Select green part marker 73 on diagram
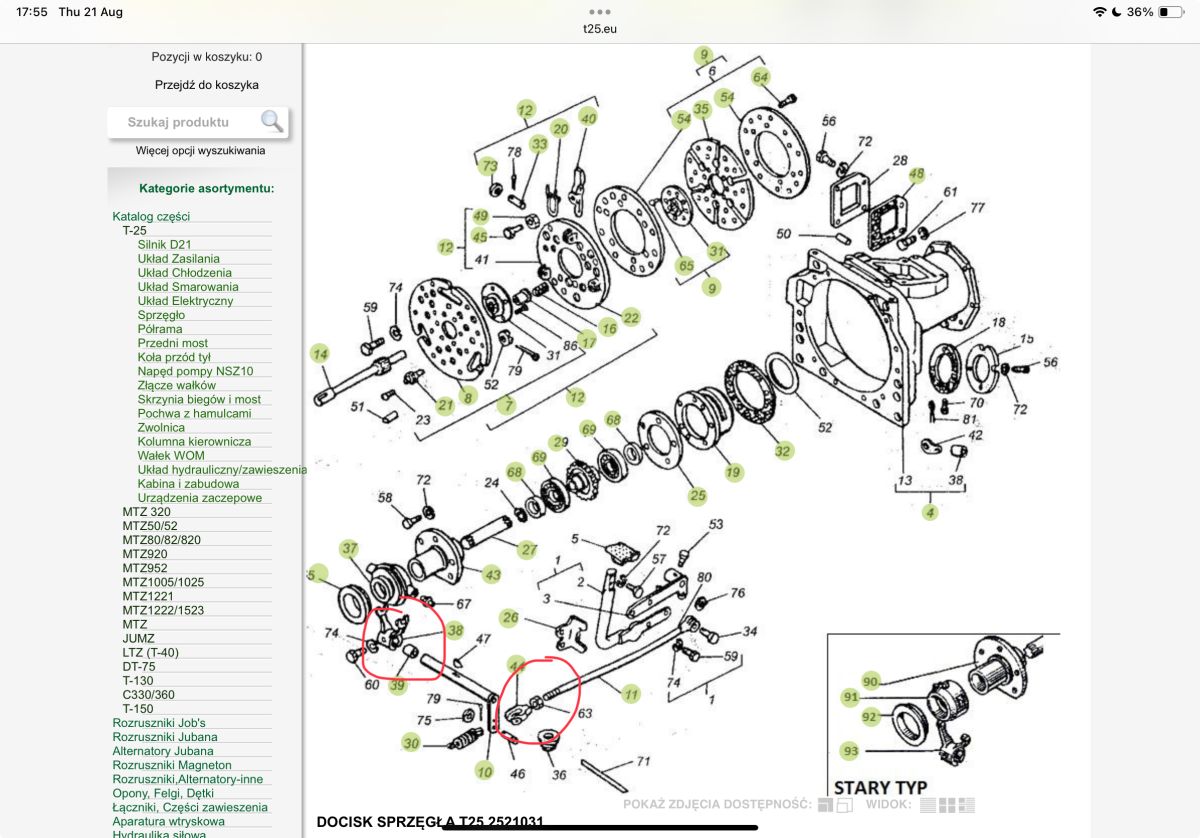Screen dimensions: 1200x838 click(490, 165)
